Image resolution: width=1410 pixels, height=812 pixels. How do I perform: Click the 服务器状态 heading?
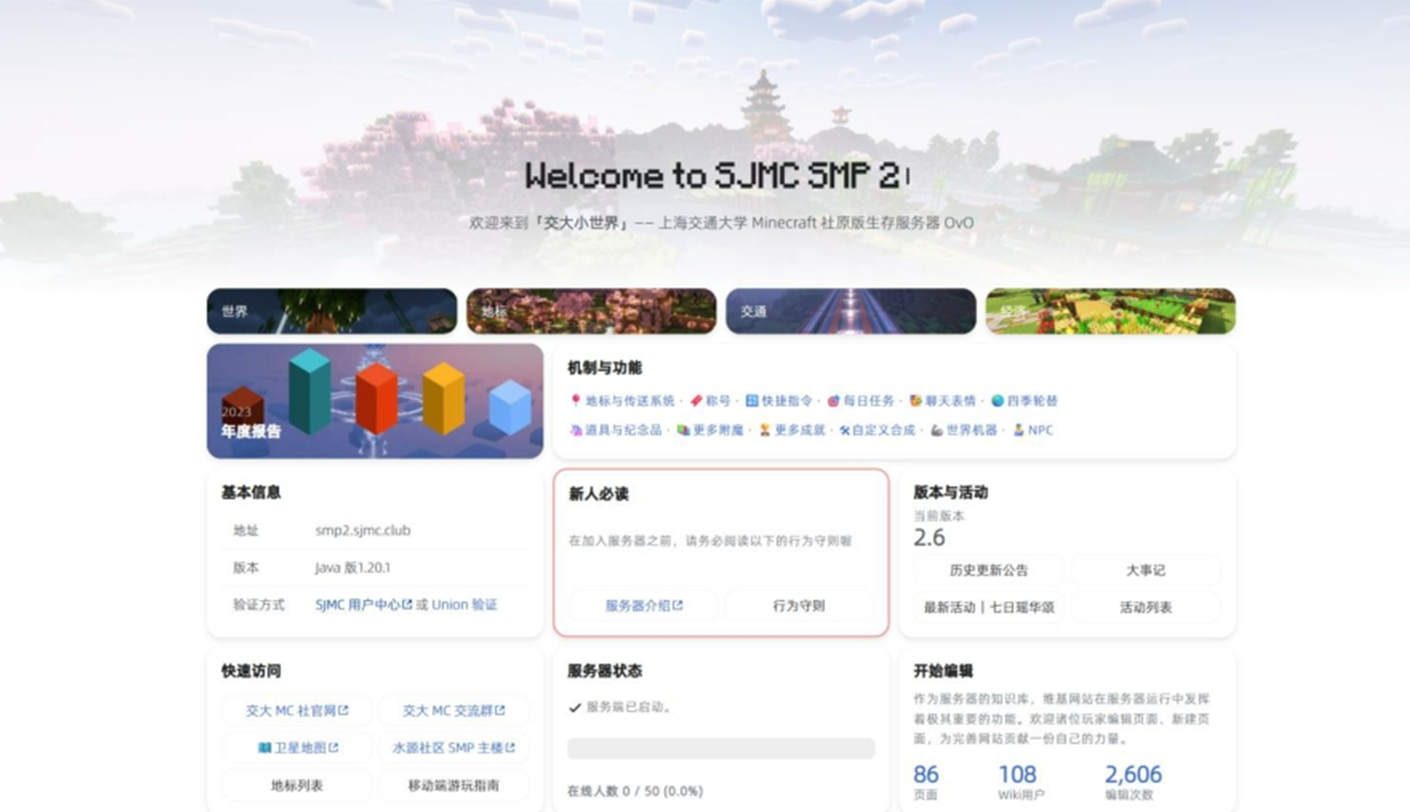pyautogui.click(x=605, y=671)
